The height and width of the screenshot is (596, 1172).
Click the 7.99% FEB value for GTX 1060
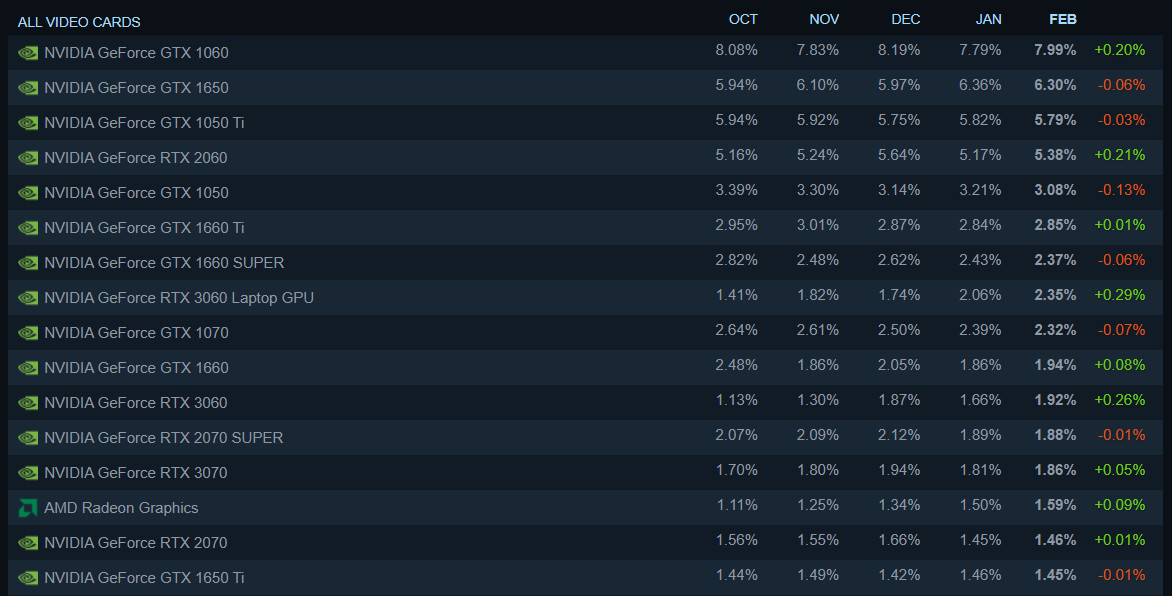click(1056, 50)
